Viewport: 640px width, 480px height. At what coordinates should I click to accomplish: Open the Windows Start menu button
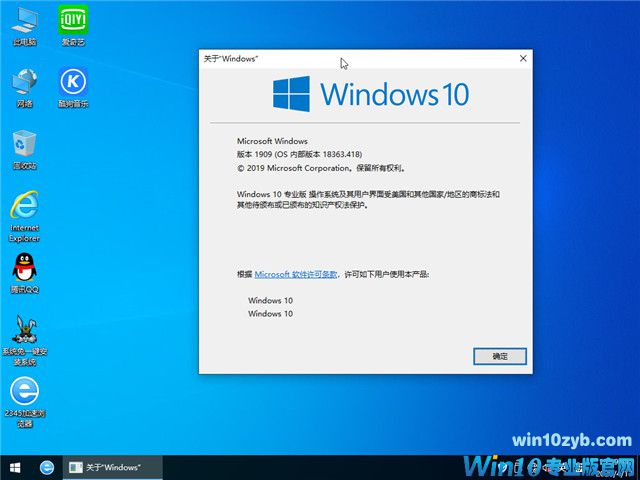pyautogui.click(x=16, y=467)
